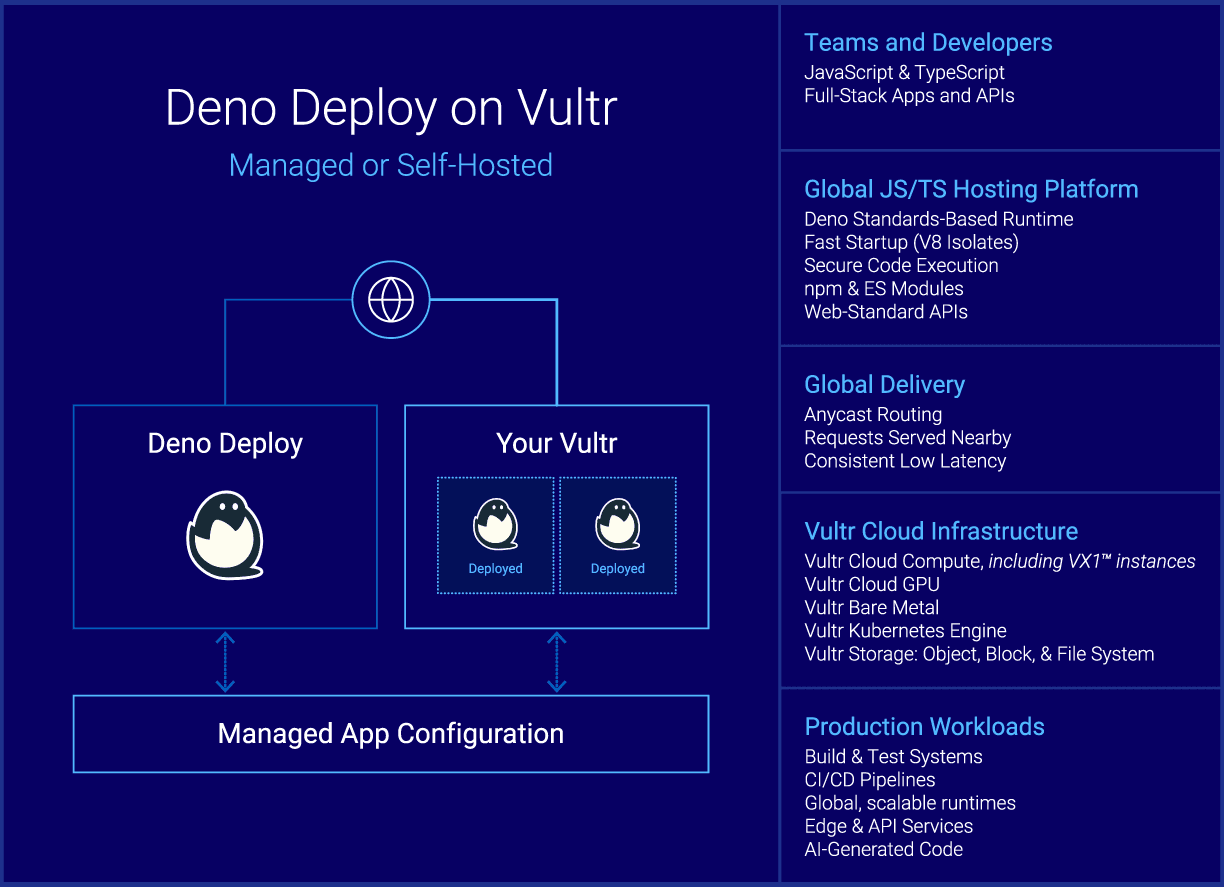
Task: Expand the first Deployed dashed sub-panel
Action: coord(495,535)
